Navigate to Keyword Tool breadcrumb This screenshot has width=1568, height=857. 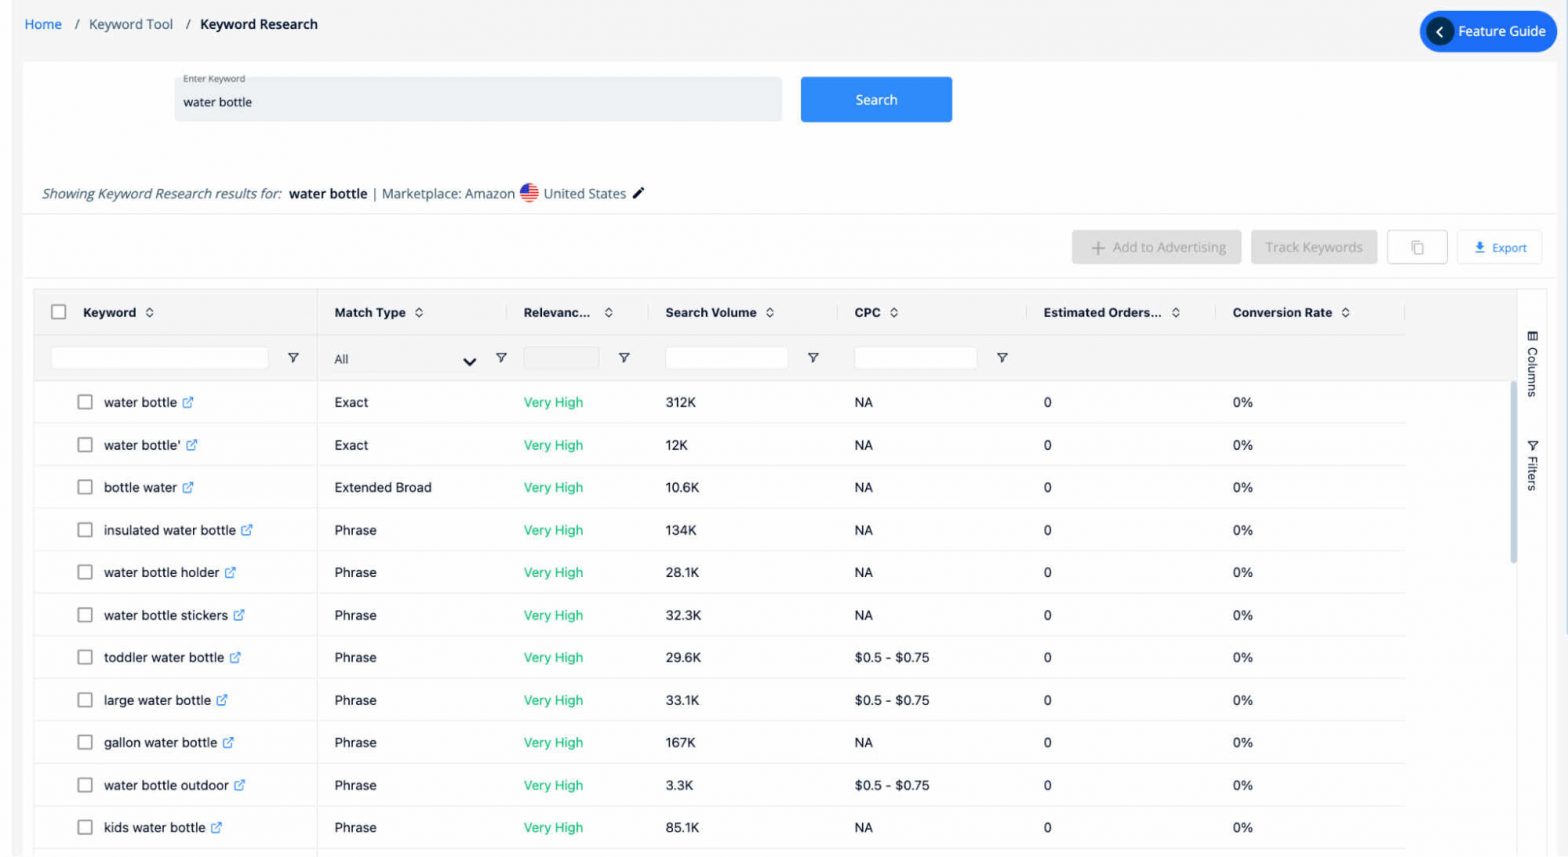click(x=131, y=24)
